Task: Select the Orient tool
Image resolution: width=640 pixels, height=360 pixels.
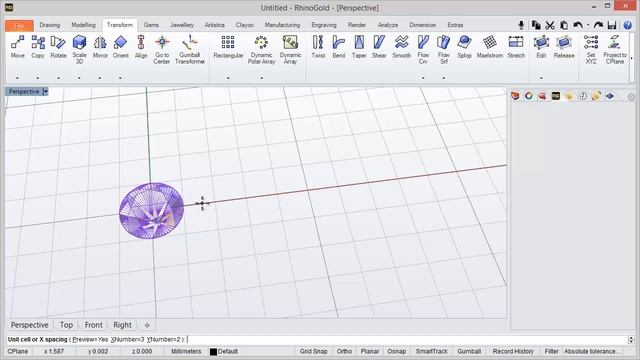Action: tap(120, 47)
